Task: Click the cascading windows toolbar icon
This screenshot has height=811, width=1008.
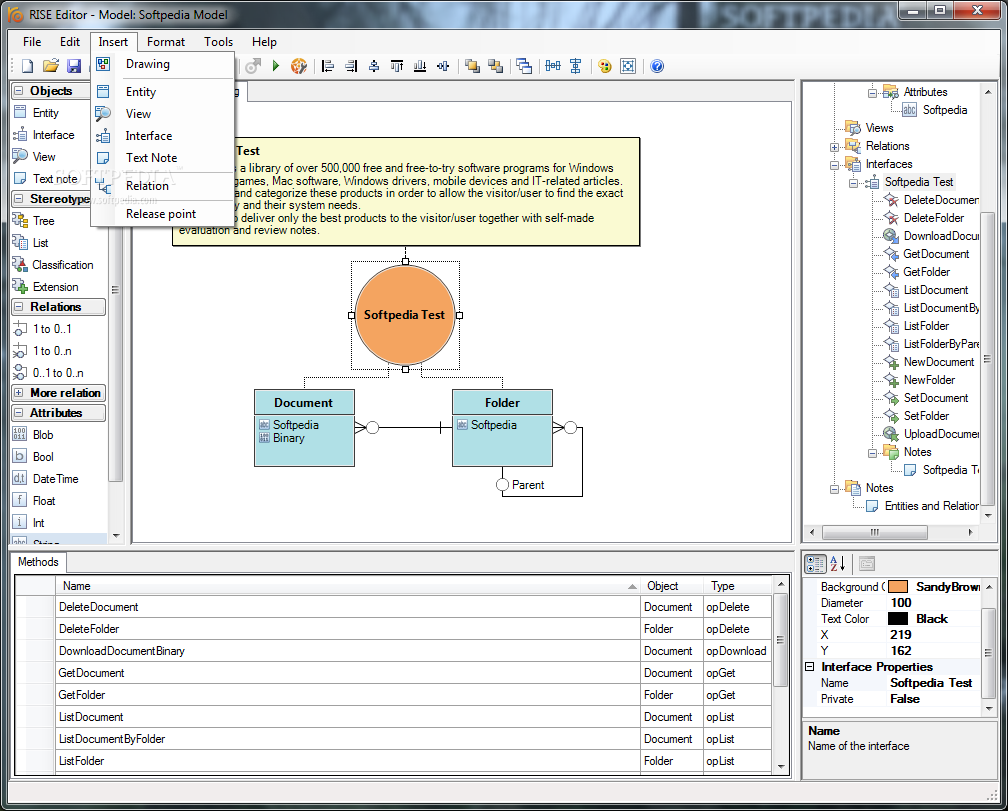Action: [x=524, y=66]
